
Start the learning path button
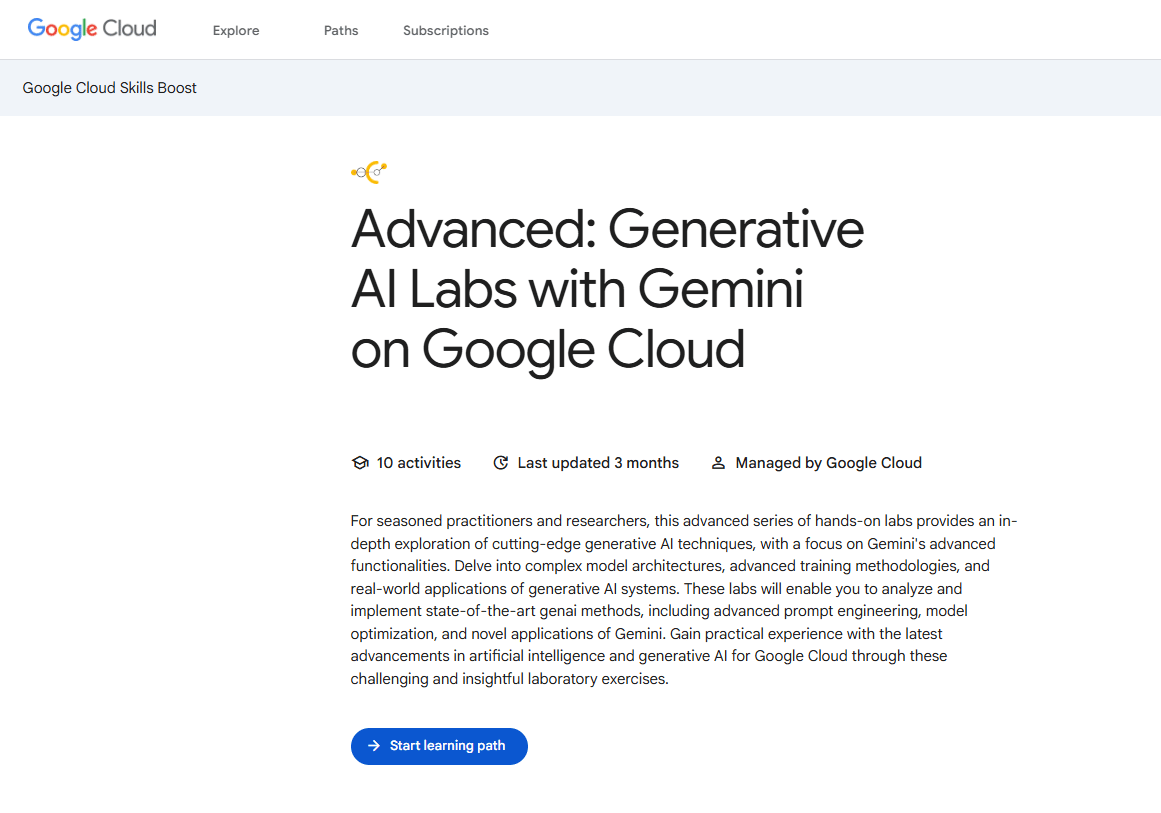click(x=439, y=746)
